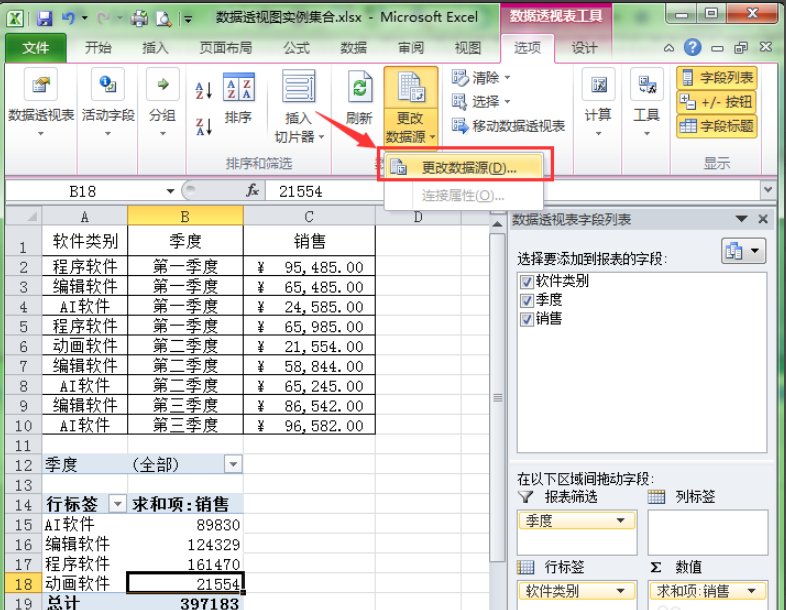Open the 文件 file tab

pos(36,48)
